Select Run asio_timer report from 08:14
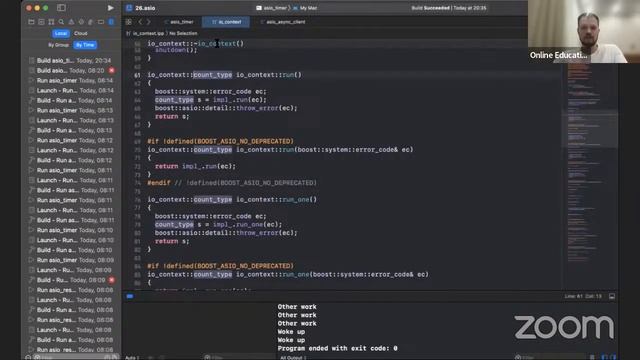The image size is (640, 360). 71,80
